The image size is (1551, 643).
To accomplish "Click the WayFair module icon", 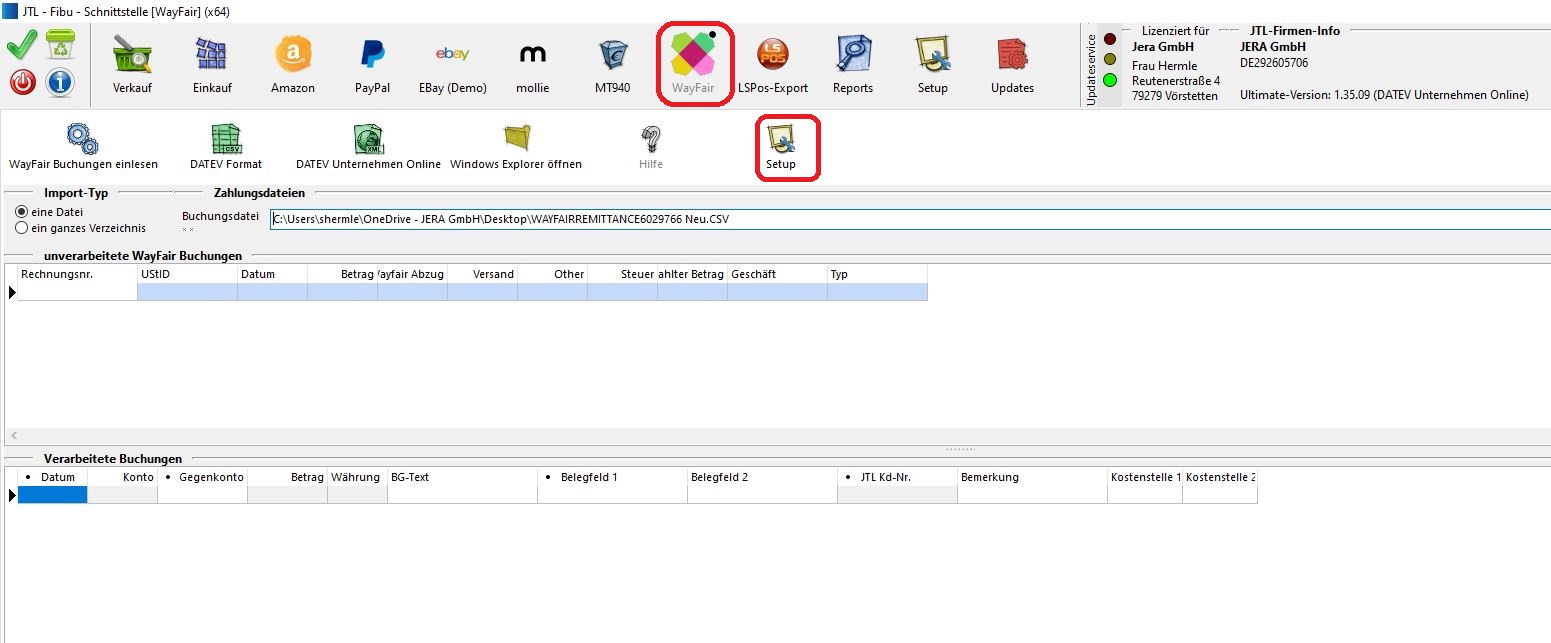I will (692, 60).
